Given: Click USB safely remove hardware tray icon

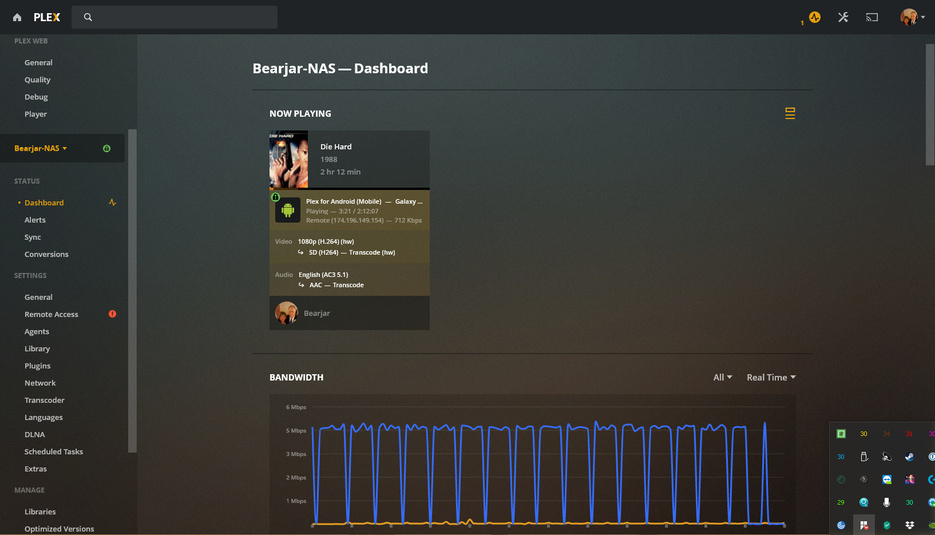Looking at the screenshot, I should coord(864,457).
